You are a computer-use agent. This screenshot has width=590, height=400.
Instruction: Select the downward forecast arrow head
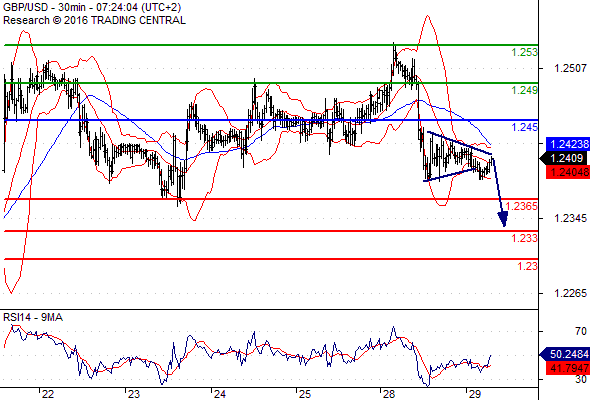503,219
